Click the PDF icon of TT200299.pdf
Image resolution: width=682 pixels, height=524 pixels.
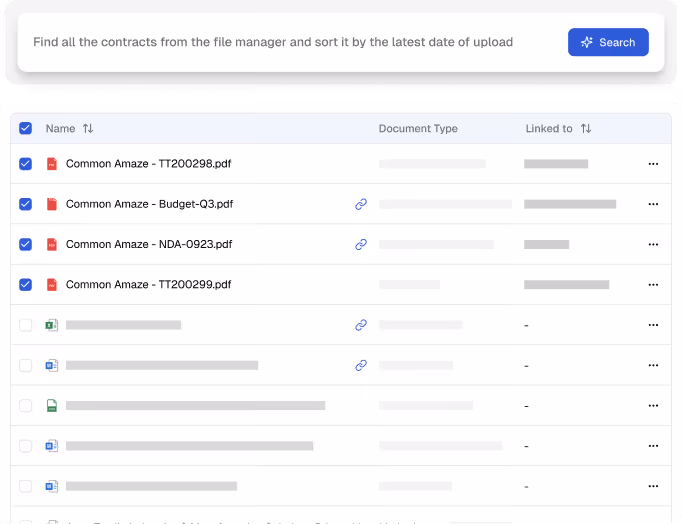point(52,285)
